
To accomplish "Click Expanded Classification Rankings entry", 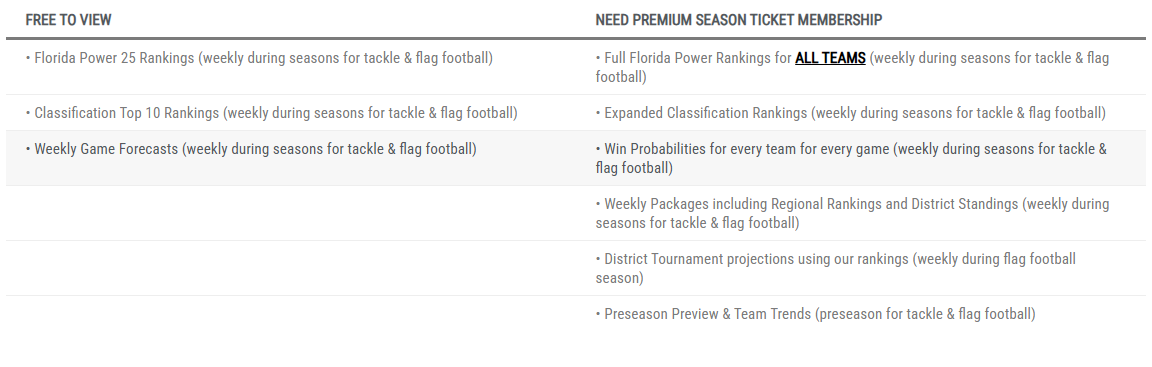I will point(851,113).
